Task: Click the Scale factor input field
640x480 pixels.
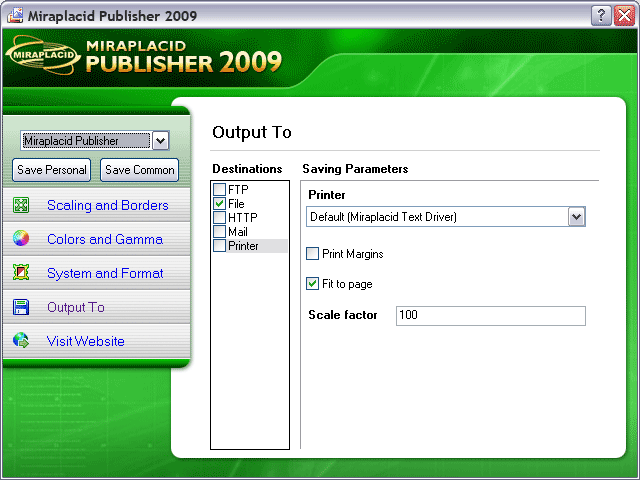Action: (491, 316)
